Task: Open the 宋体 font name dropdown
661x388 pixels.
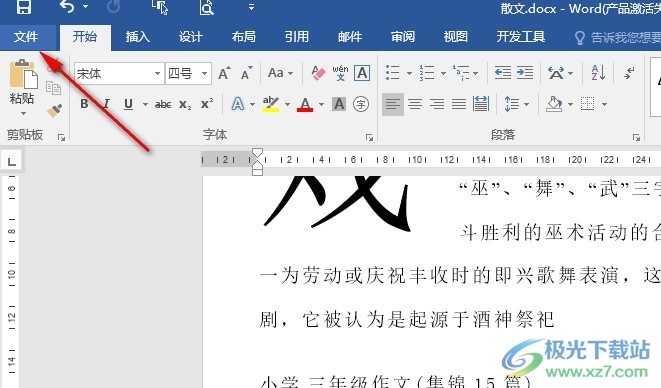Action: coord(157,74)
